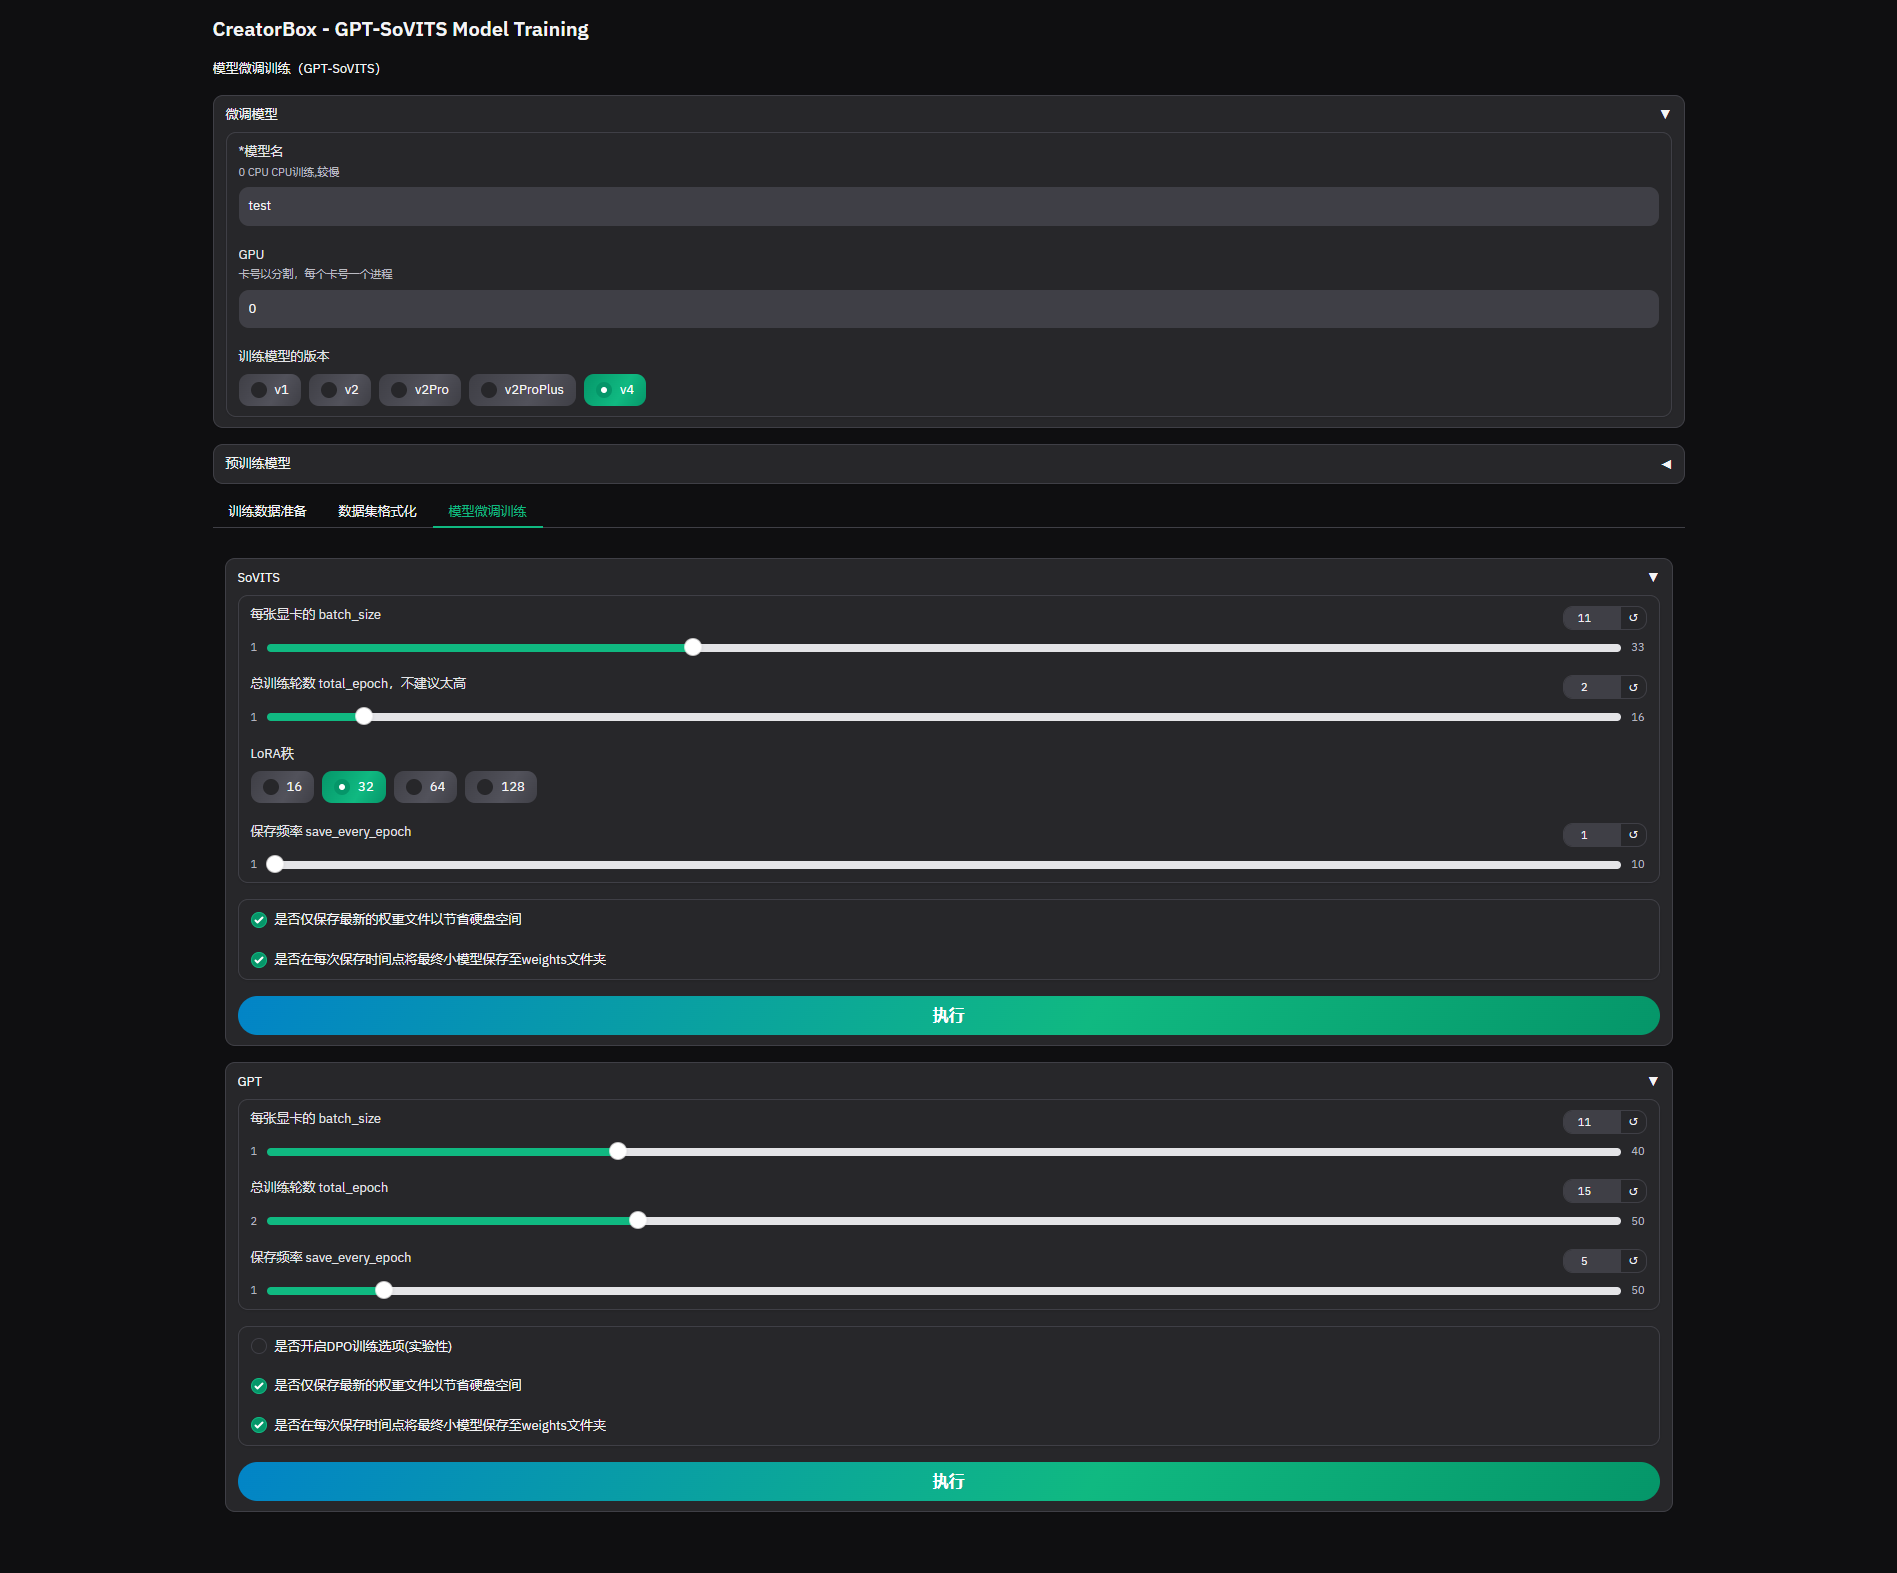Click GPT total_epoch slider handle
The height and width of the screenshot is (1573, 1897).
click(x=638, y=1220)
